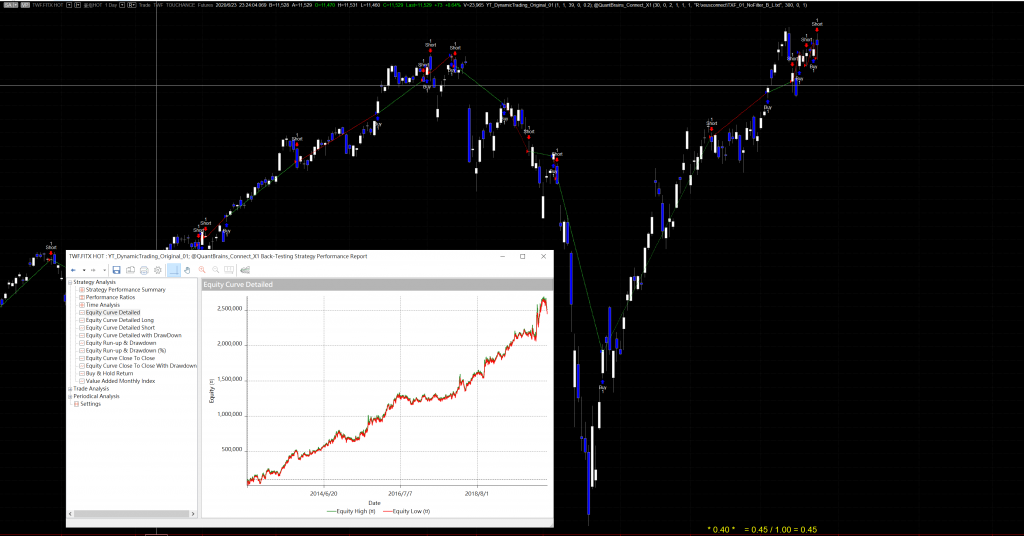Screen dimensions: 1024x536
Task: Select Buy & Hold Return item
Action: pyautogui.click(x=112, y=373)
